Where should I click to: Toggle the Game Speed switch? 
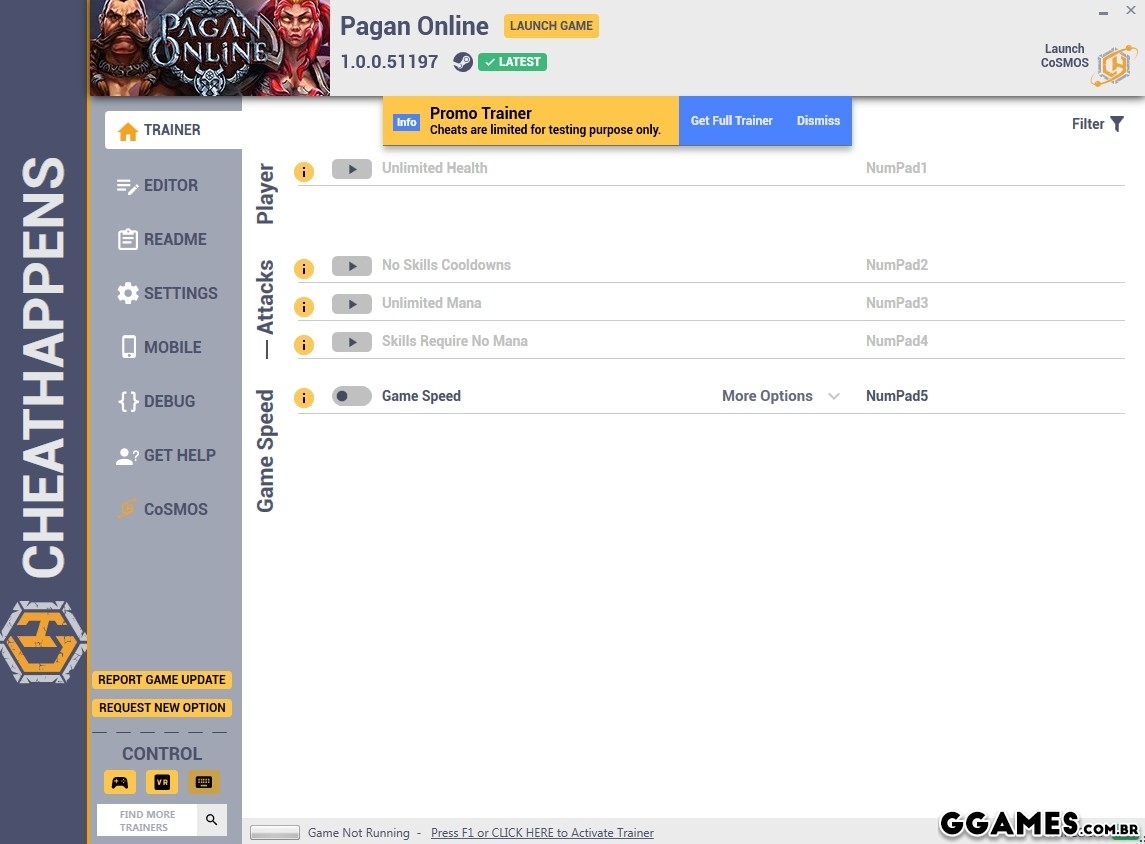(x=351, y=396)
